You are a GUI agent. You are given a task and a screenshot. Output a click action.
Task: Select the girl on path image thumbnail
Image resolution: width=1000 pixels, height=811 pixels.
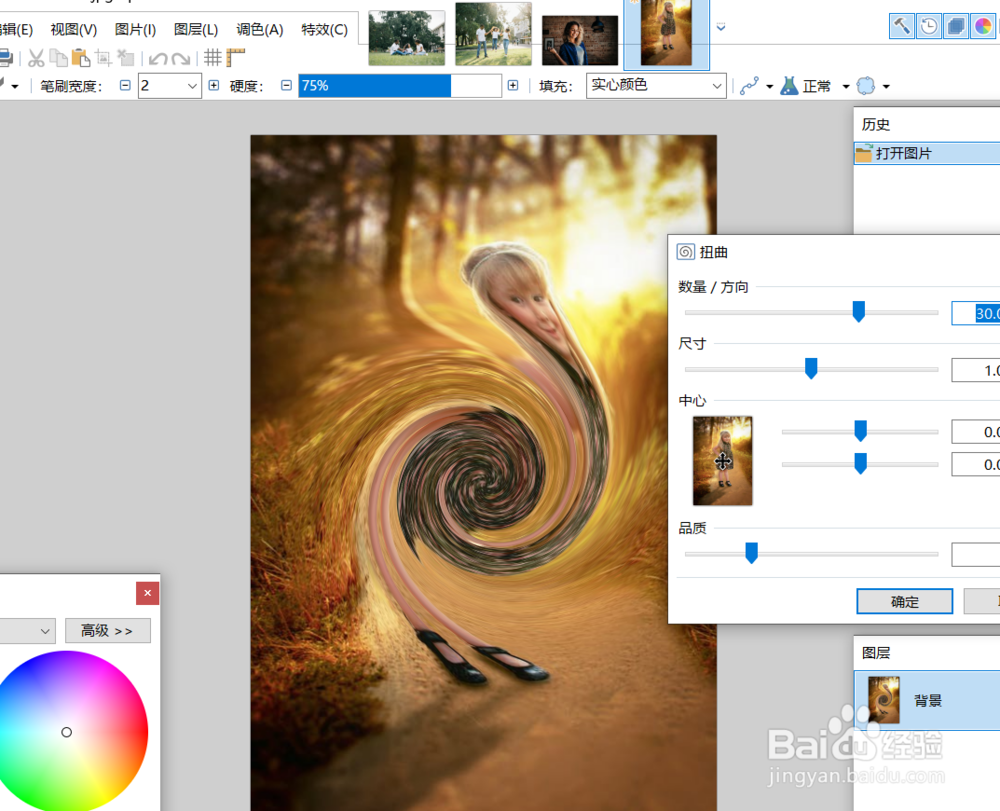coord(666,33)
